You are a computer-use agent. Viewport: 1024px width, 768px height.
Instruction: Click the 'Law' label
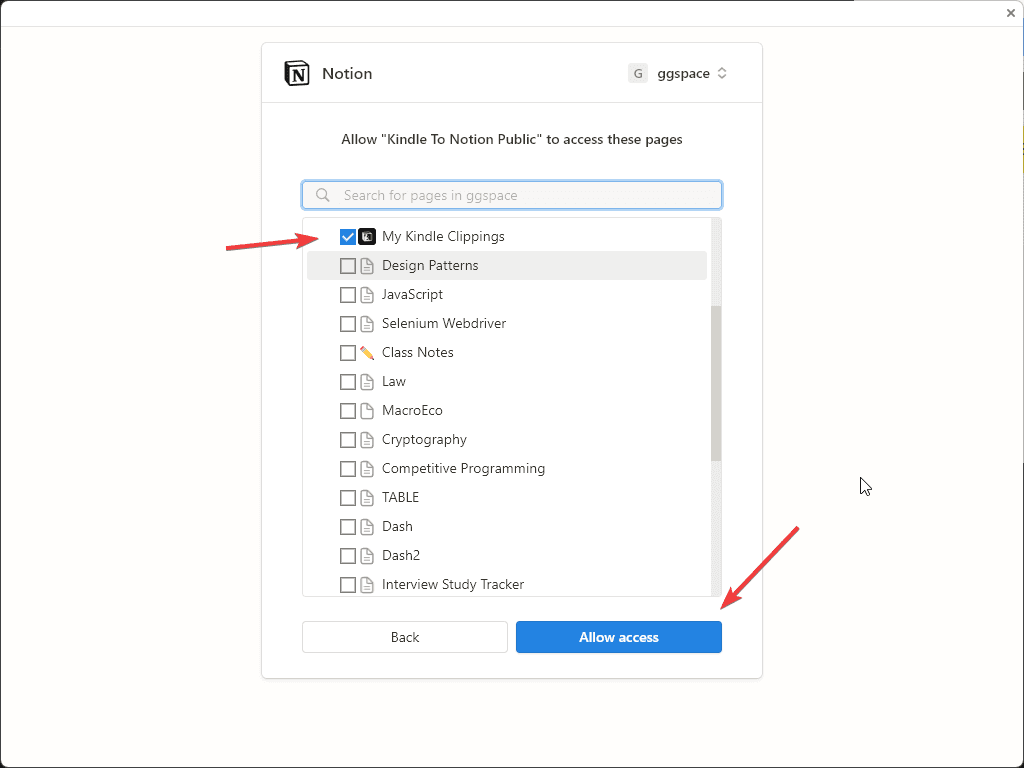[394, 381]
